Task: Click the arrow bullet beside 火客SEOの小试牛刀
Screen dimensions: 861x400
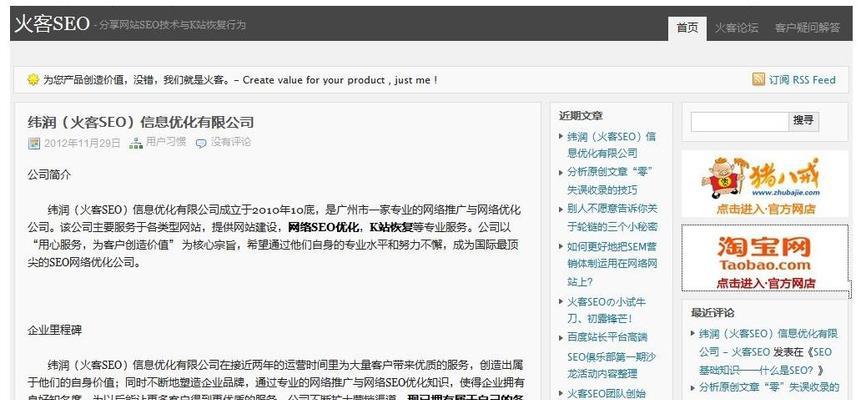Action: (x=561, y=302)
